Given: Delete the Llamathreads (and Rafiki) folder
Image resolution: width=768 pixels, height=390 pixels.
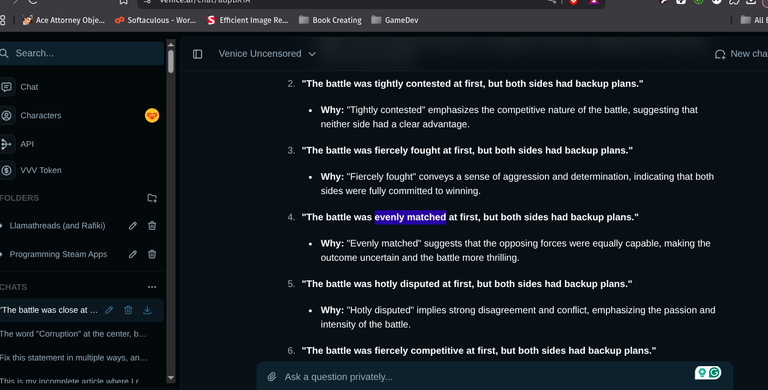Looking at the screenshot, I should (x=152, y=226).
